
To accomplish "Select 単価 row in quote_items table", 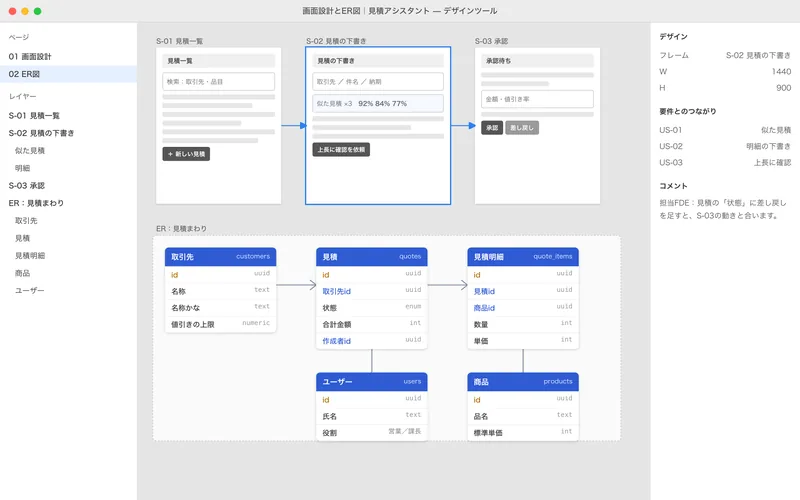I will [x=523, y=341].
